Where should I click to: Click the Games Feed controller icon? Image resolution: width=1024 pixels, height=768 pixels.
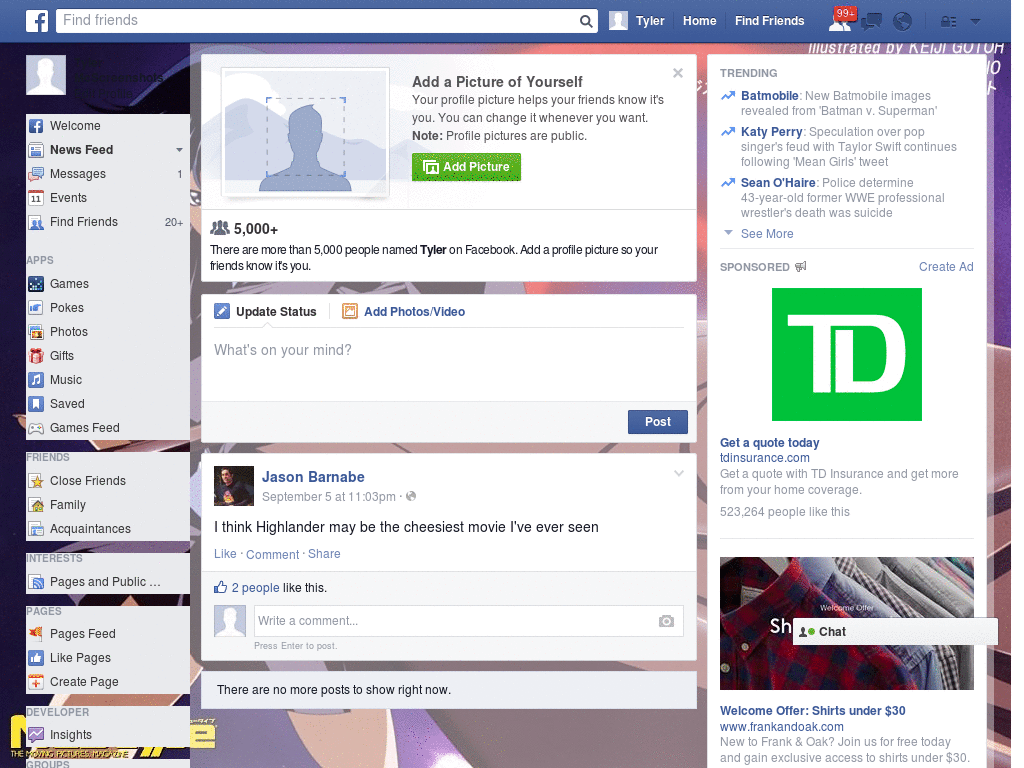[x=36, y=428]
